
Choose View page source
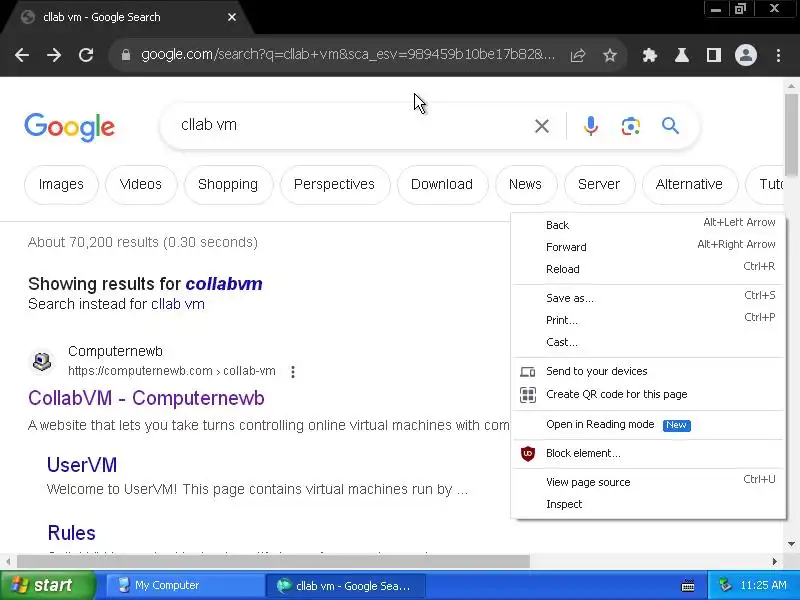click(648, 482)
